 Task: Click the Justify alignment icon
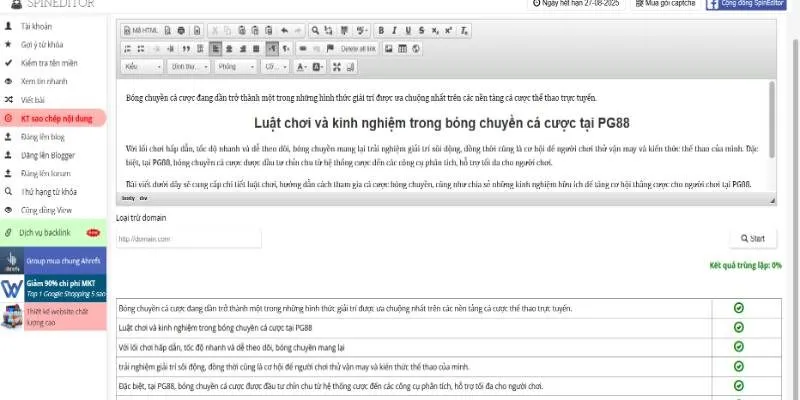point(256,49)
